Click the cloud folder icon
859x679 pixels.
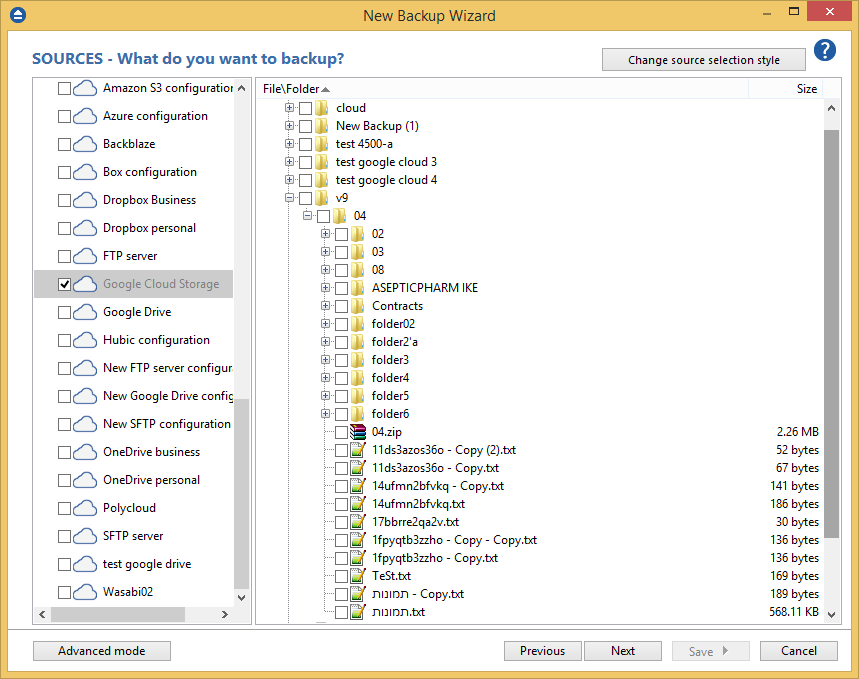click(322, 108)
